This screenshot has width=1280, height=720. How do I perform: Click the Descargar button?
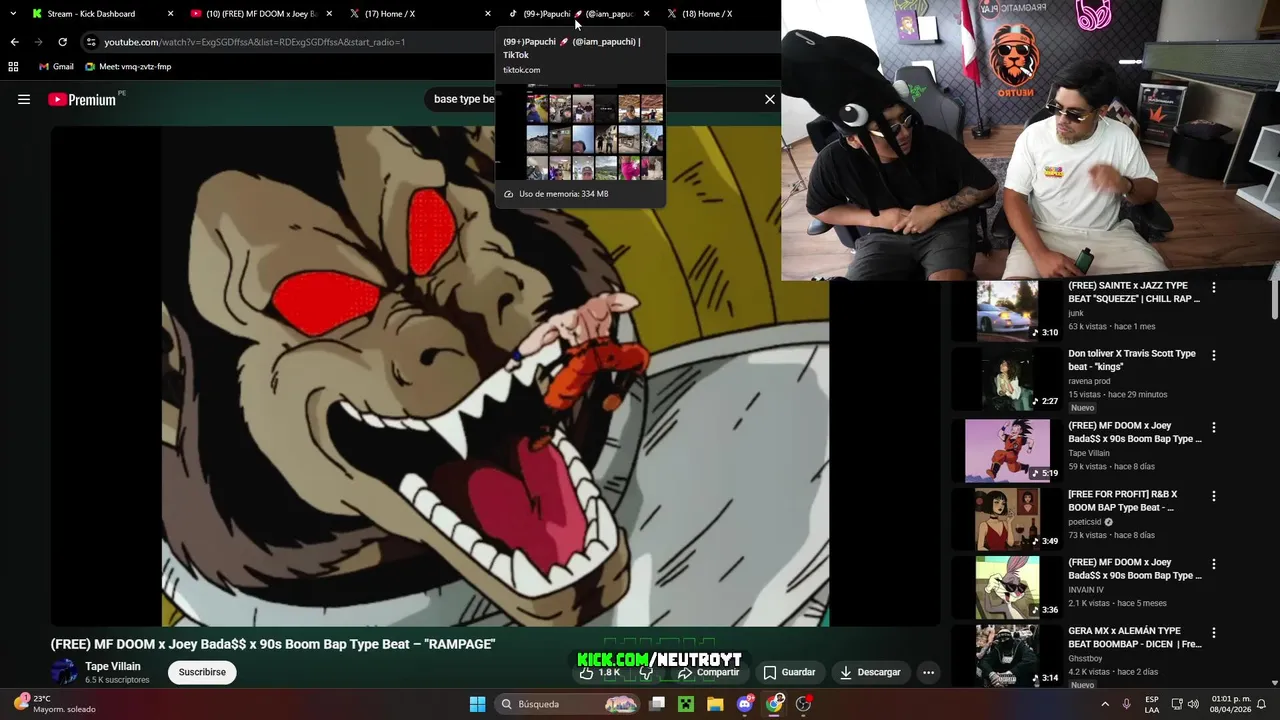pos(870,673)
